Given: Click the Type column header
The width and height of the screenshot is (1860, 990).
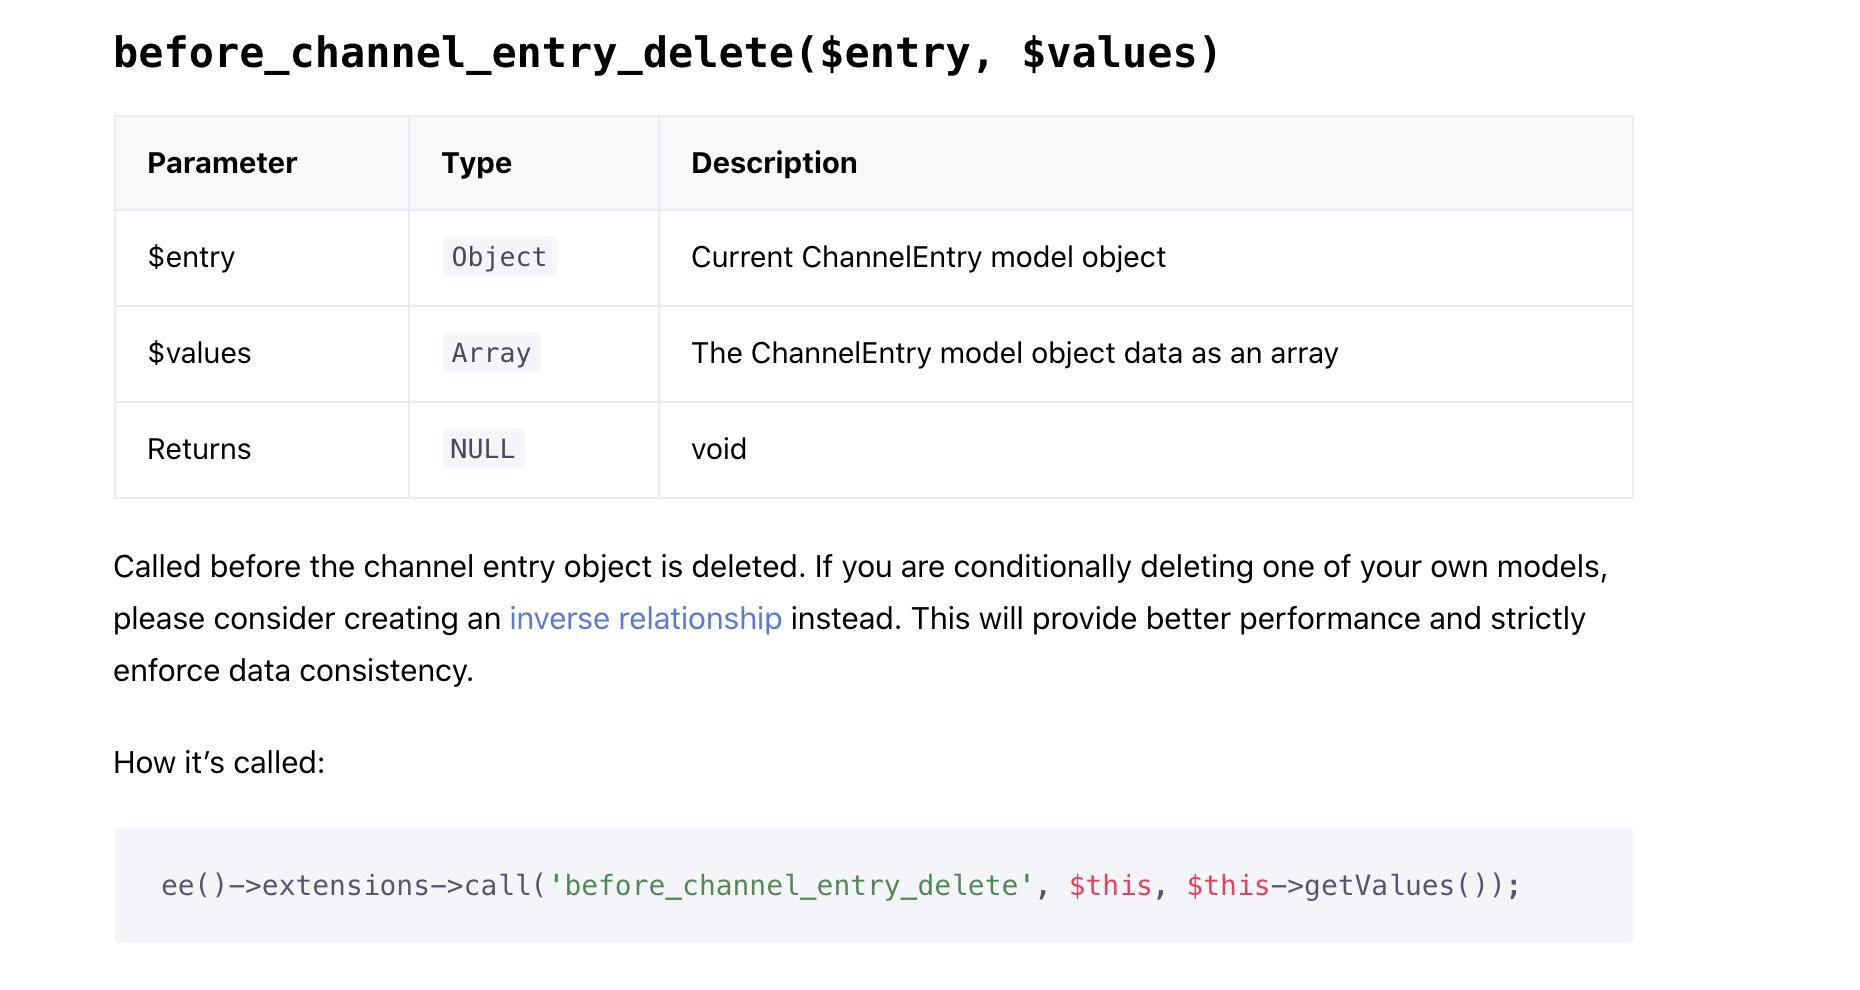Looking at the screenshot, I should 476,162.
